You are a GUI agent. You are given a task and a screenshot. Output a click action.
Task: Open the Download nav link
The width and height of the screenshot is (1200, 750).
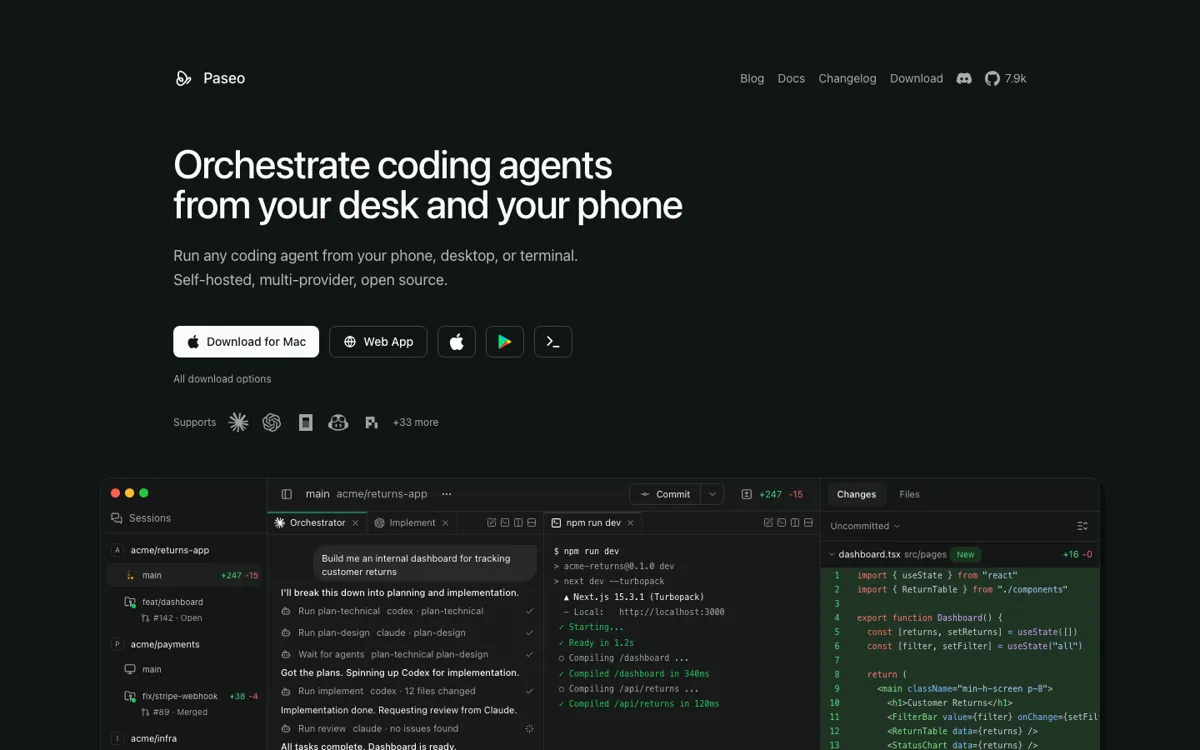click(916, 78)
